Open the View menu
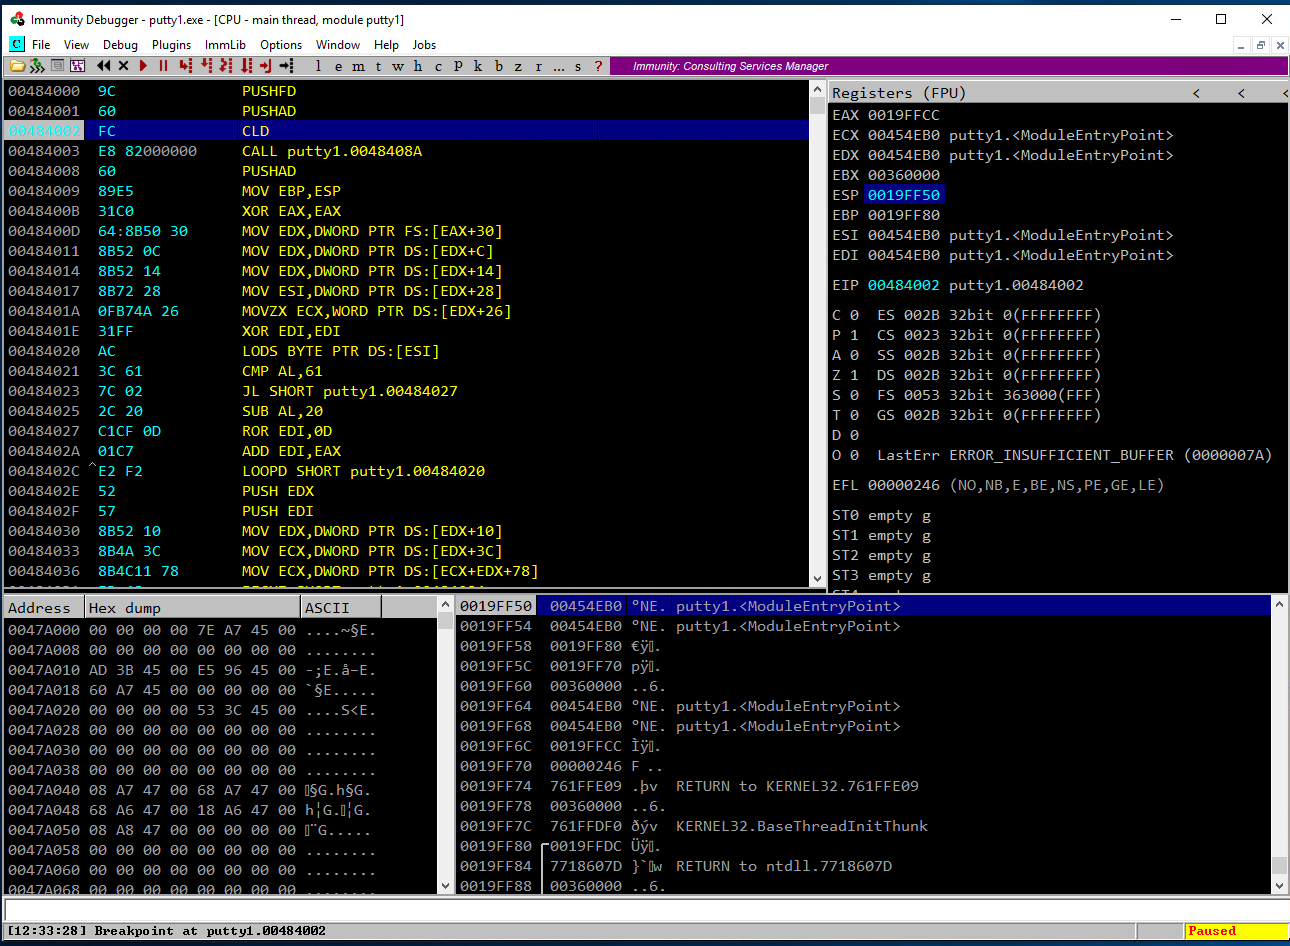Viewport: 1290px width, 946px height. pos(76,45)
